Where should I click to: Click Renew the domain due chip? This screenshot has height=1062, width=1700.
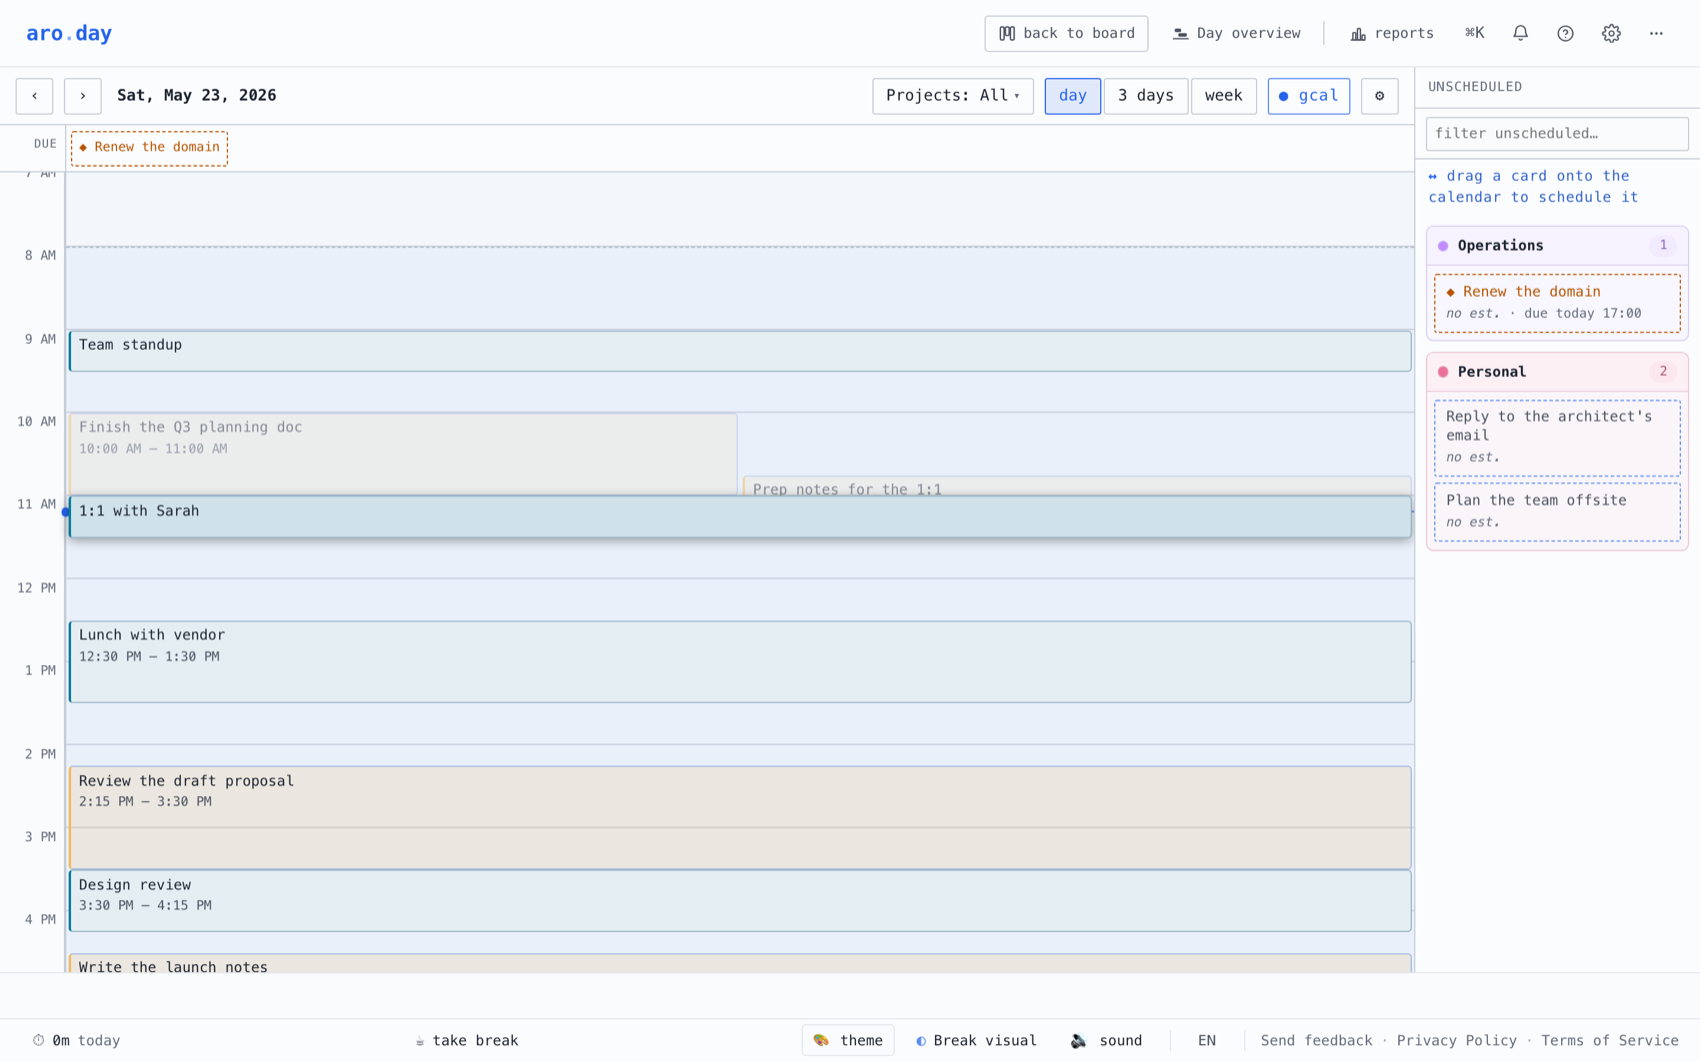pos(149,148)
